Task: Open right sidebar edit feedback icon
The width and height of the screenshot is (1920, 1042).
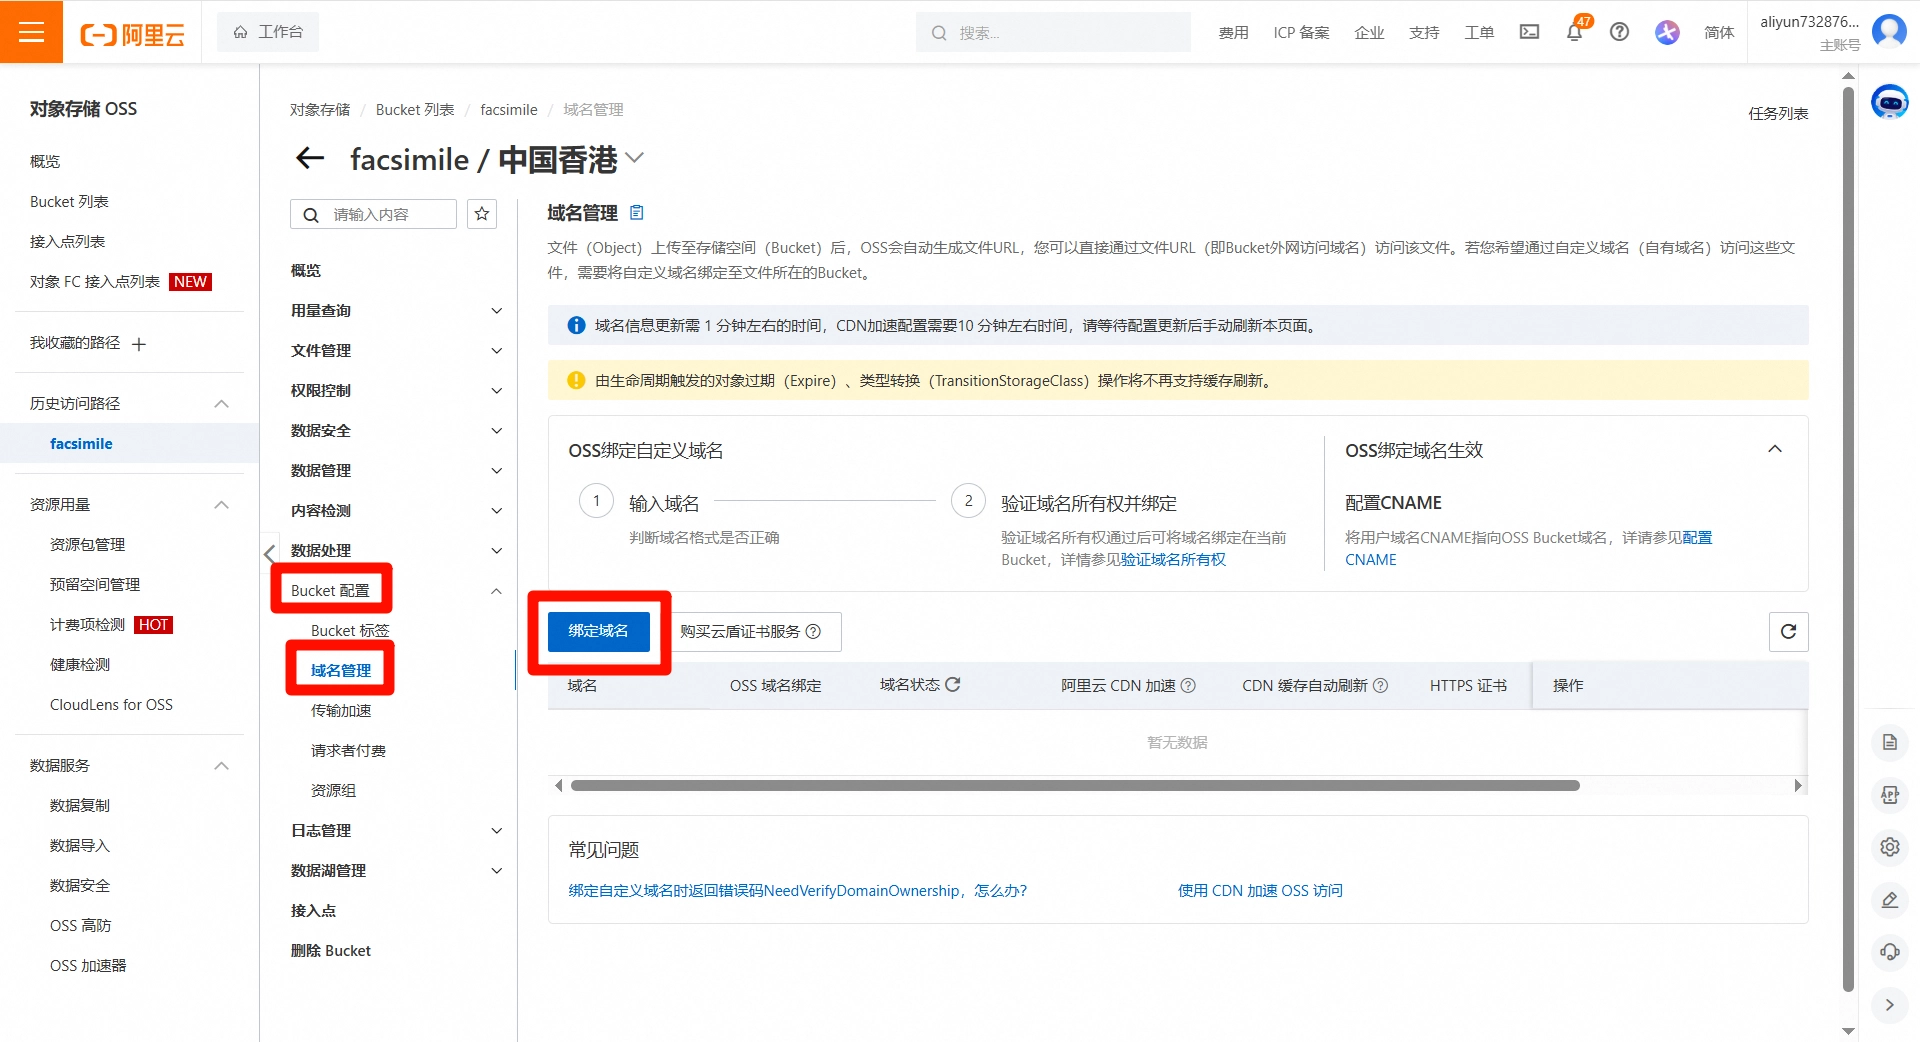Action: pos(1889,900)
